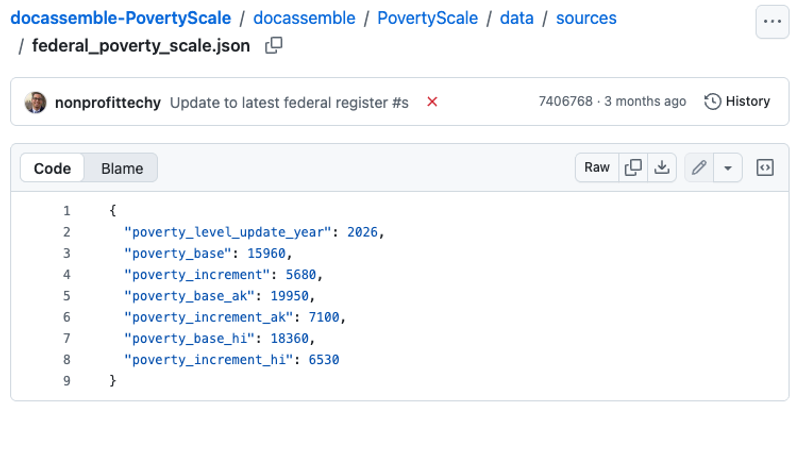
Task: Select line number 4
Action: point(67,275)
